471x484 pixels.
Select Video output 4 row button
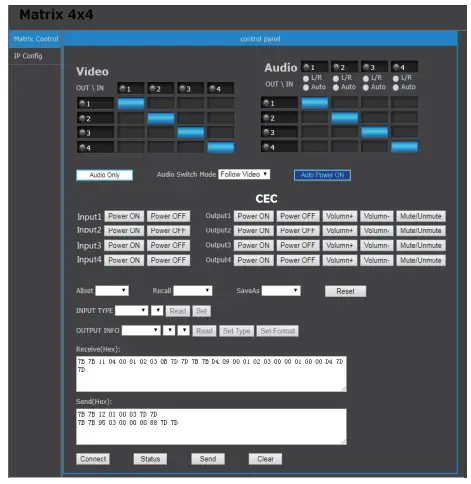coord(95,147)
